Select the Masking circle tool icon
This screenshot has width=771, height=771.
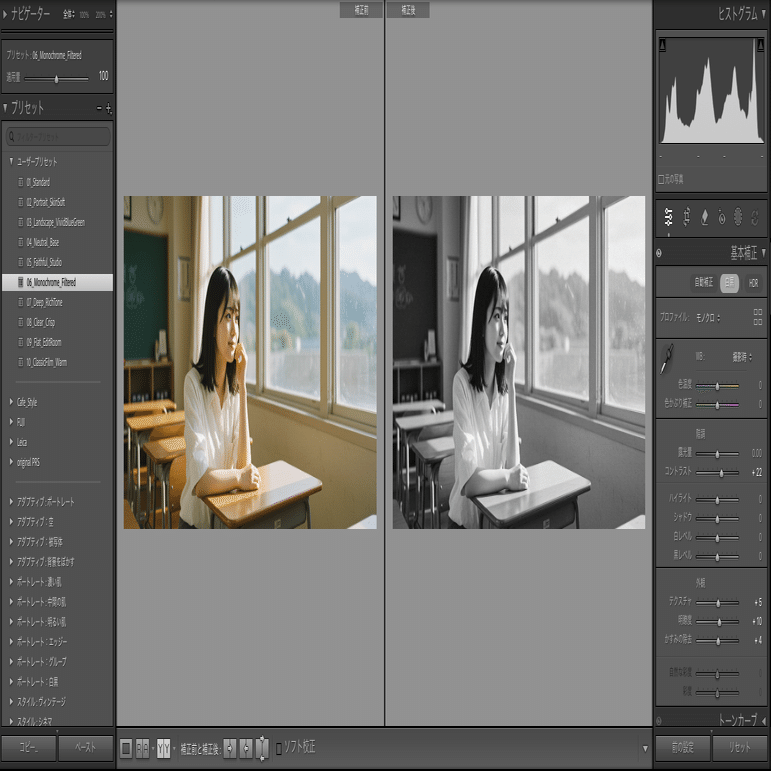738,217
